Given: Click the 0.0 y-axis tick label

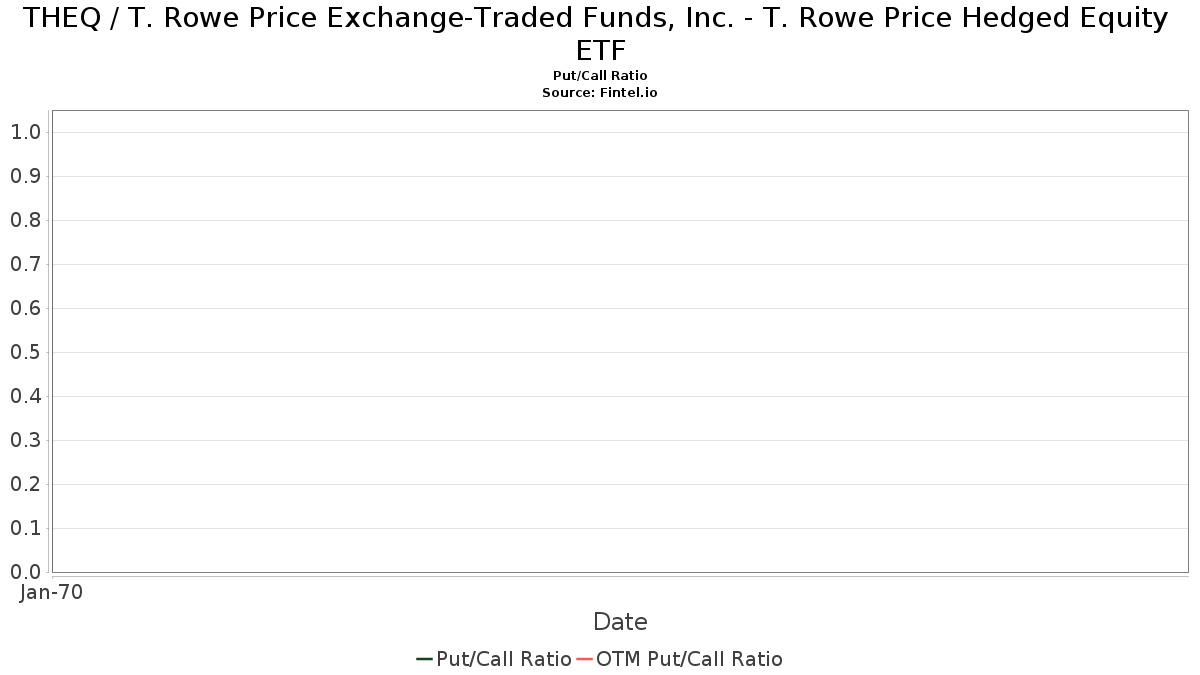Looking at the screenshot, I should click(x=25, y=572).
